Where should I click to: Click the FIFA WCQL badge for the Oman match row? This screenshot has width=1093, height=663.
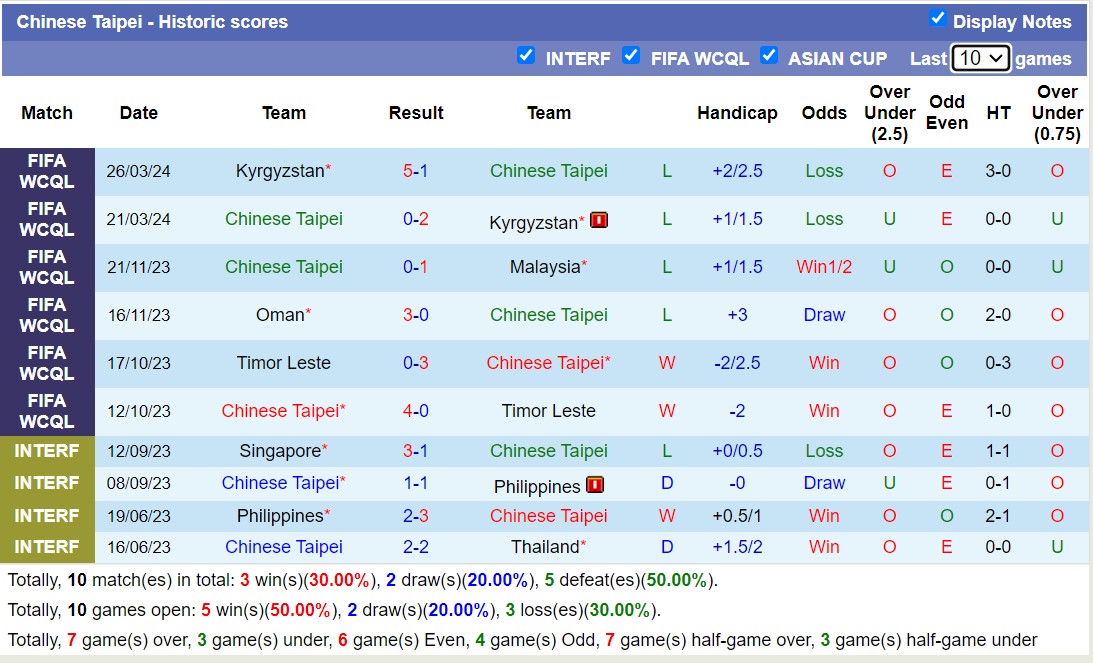coord(46,315)
